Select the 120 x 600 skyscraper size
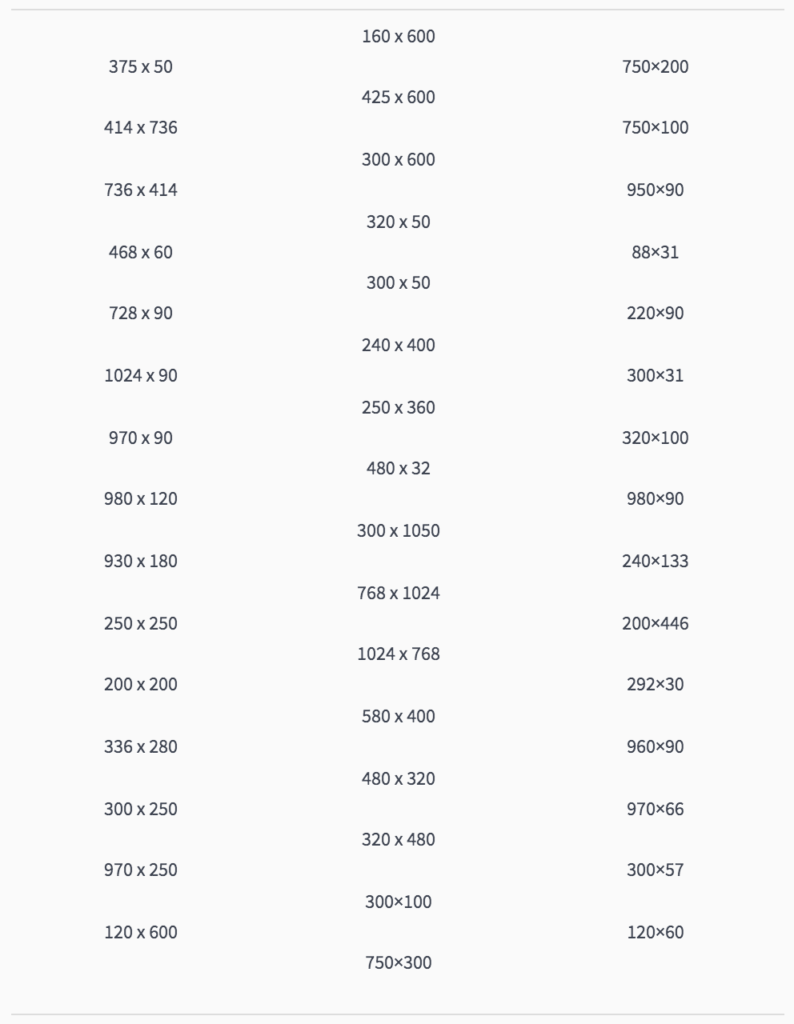The height and width of the screenshot is (1024, 794). [x=140, y=932]
